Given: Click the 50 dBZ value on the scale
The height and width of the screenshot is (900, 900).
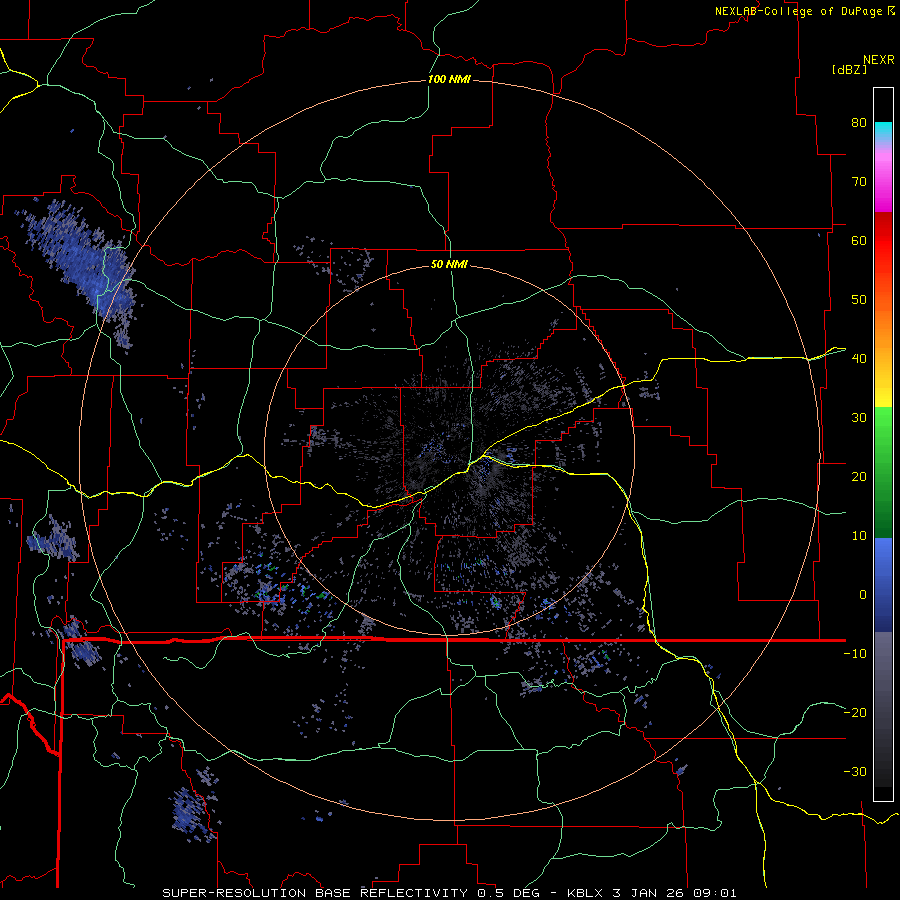Looking at the screenshot, I should 859,300.
